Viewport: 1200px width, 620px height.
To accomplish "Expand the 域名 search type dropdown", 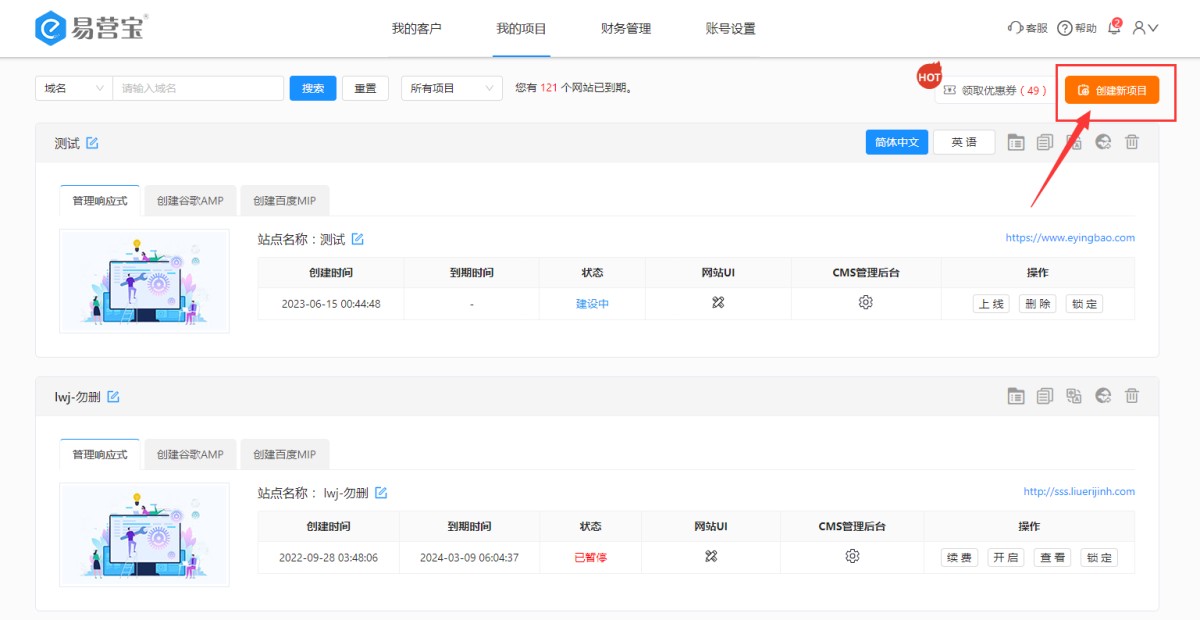I will 72,88.
